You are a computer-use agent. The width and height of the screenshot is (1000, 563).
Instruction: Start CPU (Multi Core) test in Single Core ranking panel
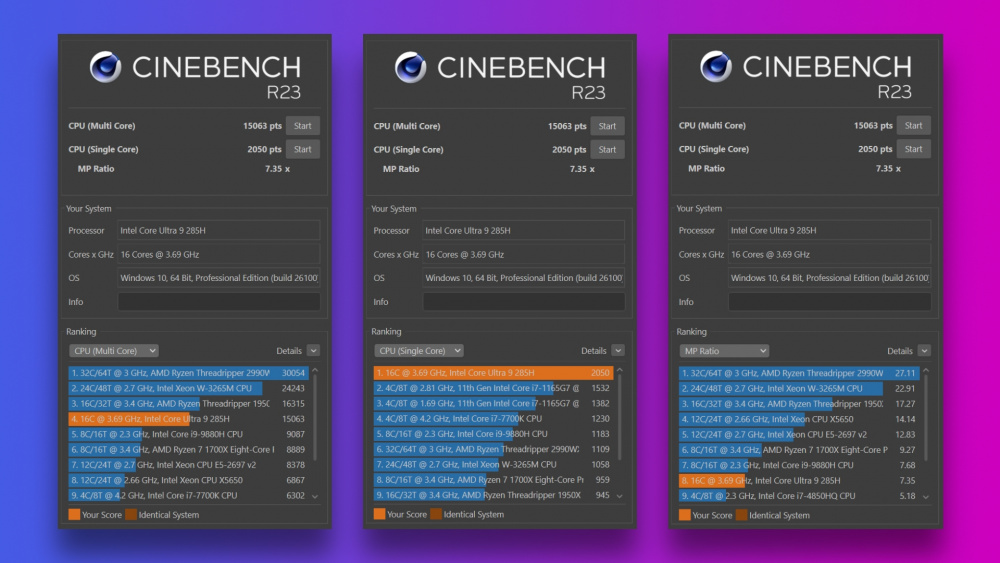[607, 126]
